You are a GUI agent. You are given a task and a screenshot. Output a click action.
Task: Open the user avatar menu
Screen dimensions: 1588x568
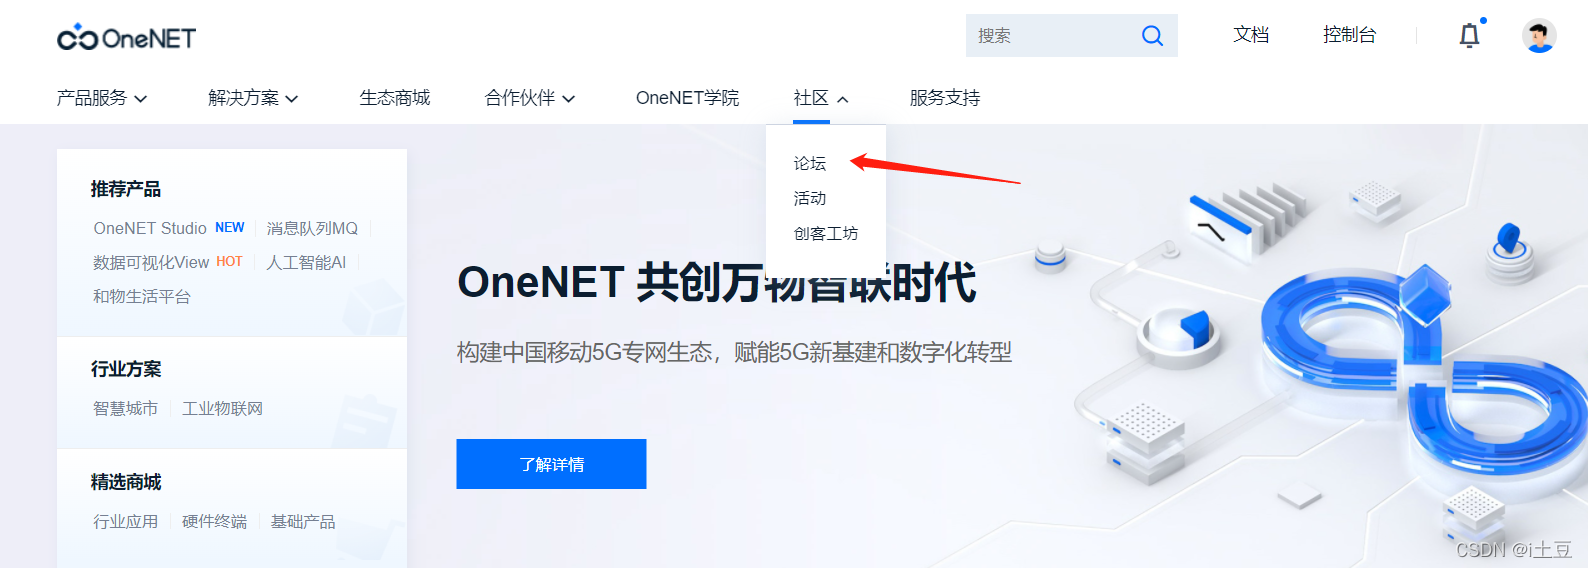(1538, 36)
